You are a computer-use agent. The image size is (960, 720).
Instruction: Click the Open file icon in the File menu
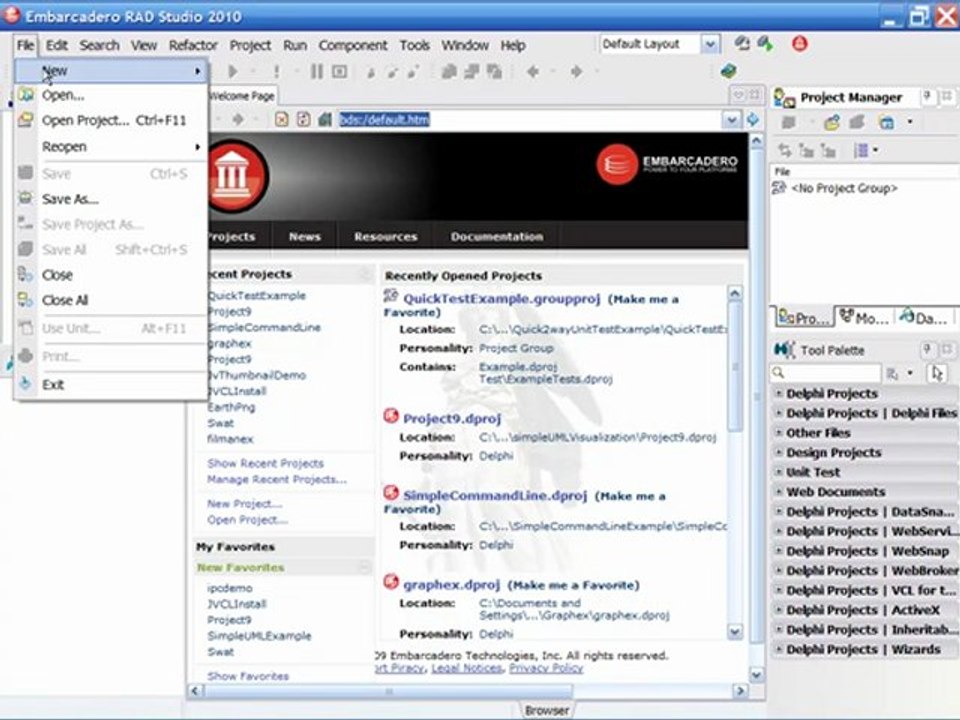(x=25, y=95)
